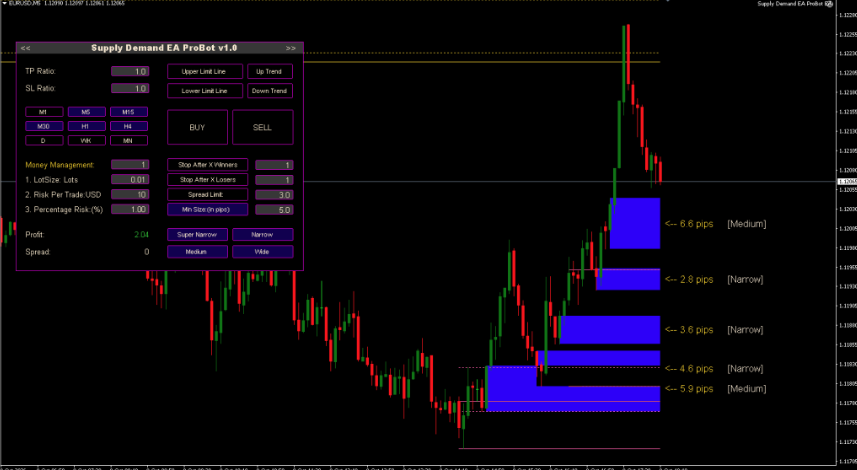Screen dimensions: 857x470
Task: Click the Money Management value field
Action: point(130,164)
